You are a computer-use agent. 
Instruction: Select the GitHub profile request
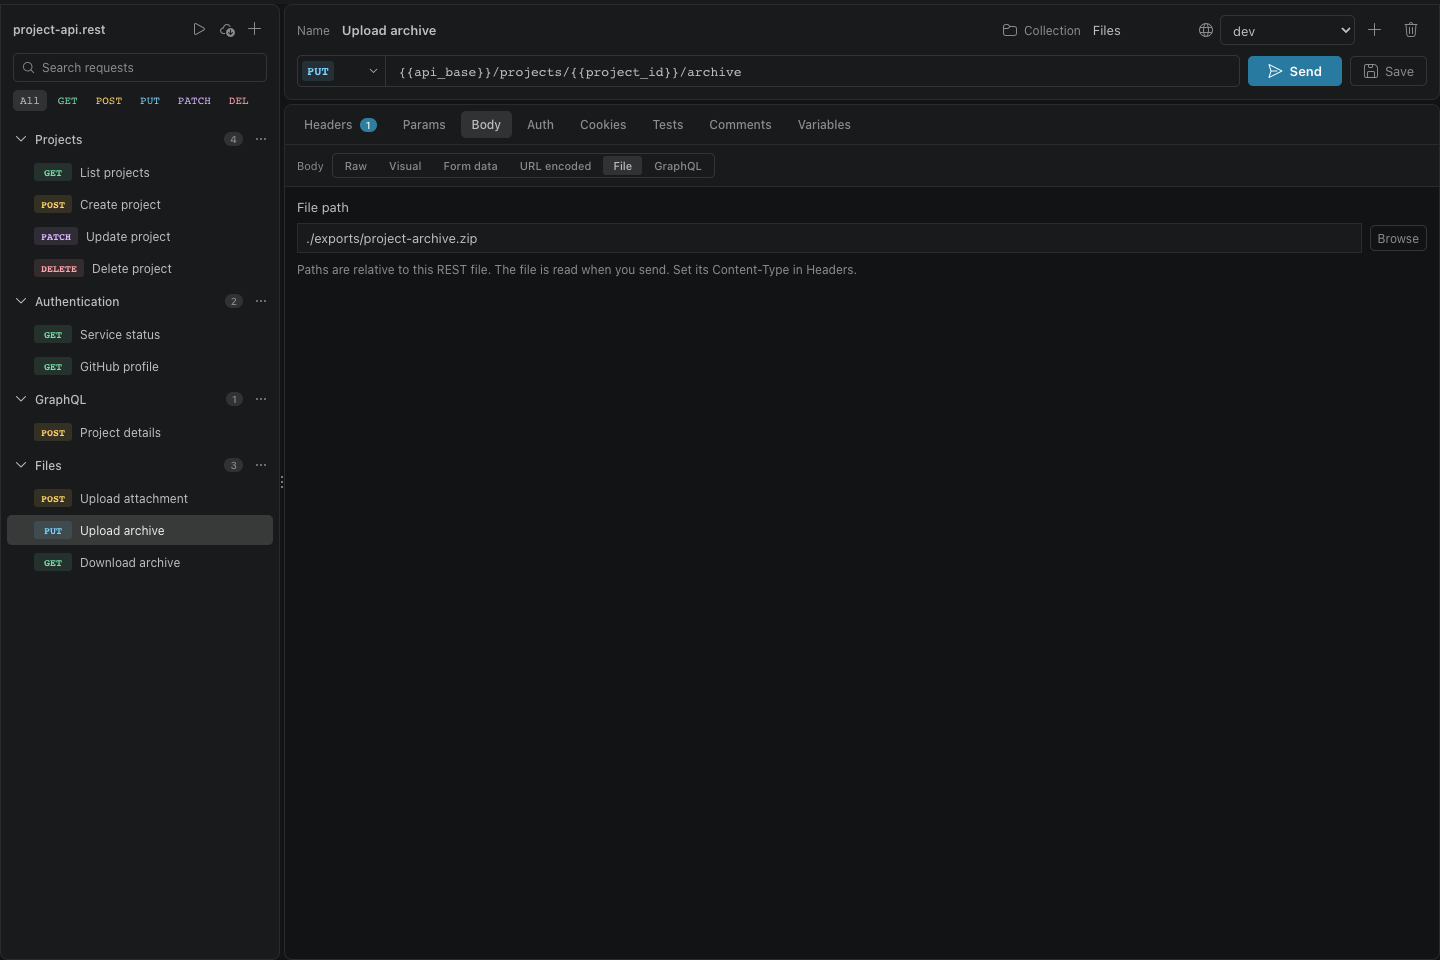click(x=140, y=367)
